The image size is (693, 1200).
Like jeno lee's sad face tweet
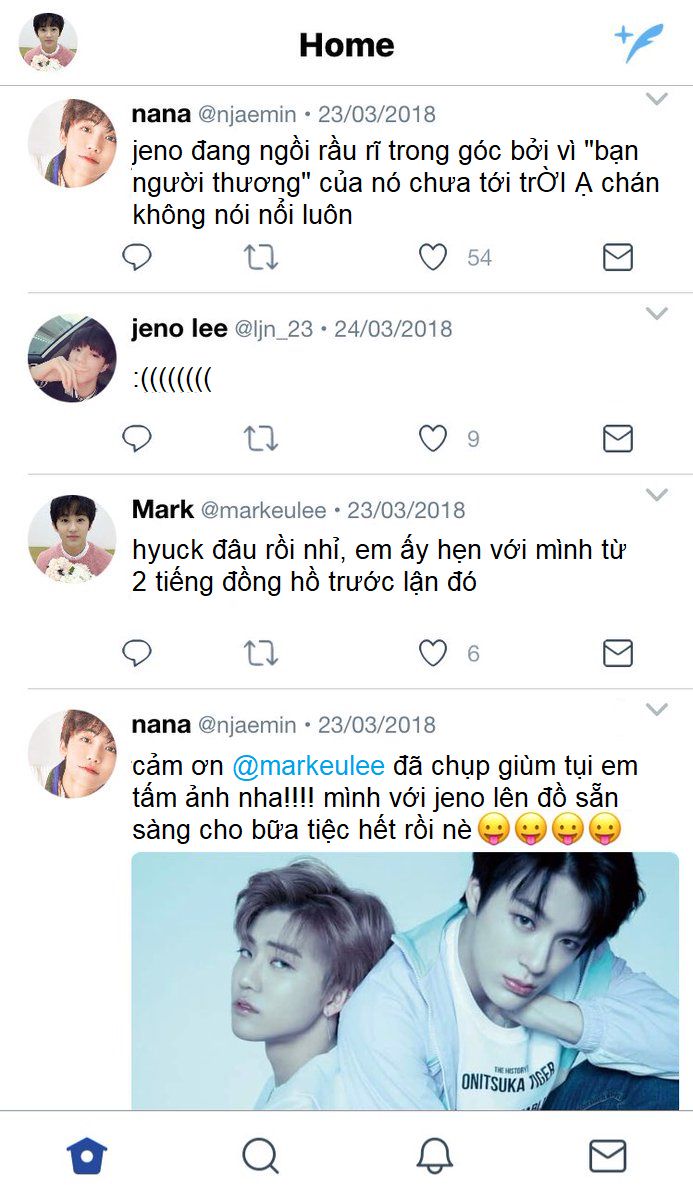[x=432, y=438]
